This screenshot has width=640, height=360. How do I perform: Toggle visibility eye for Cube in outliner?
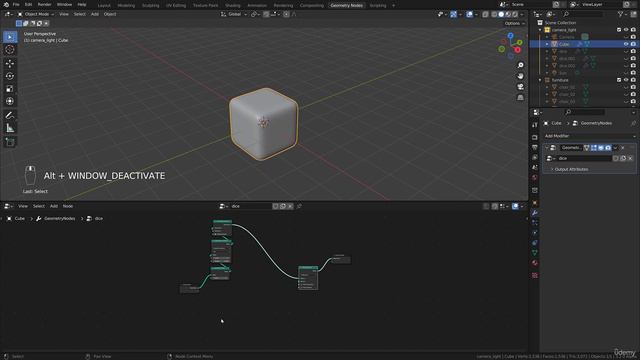[626, 44]
